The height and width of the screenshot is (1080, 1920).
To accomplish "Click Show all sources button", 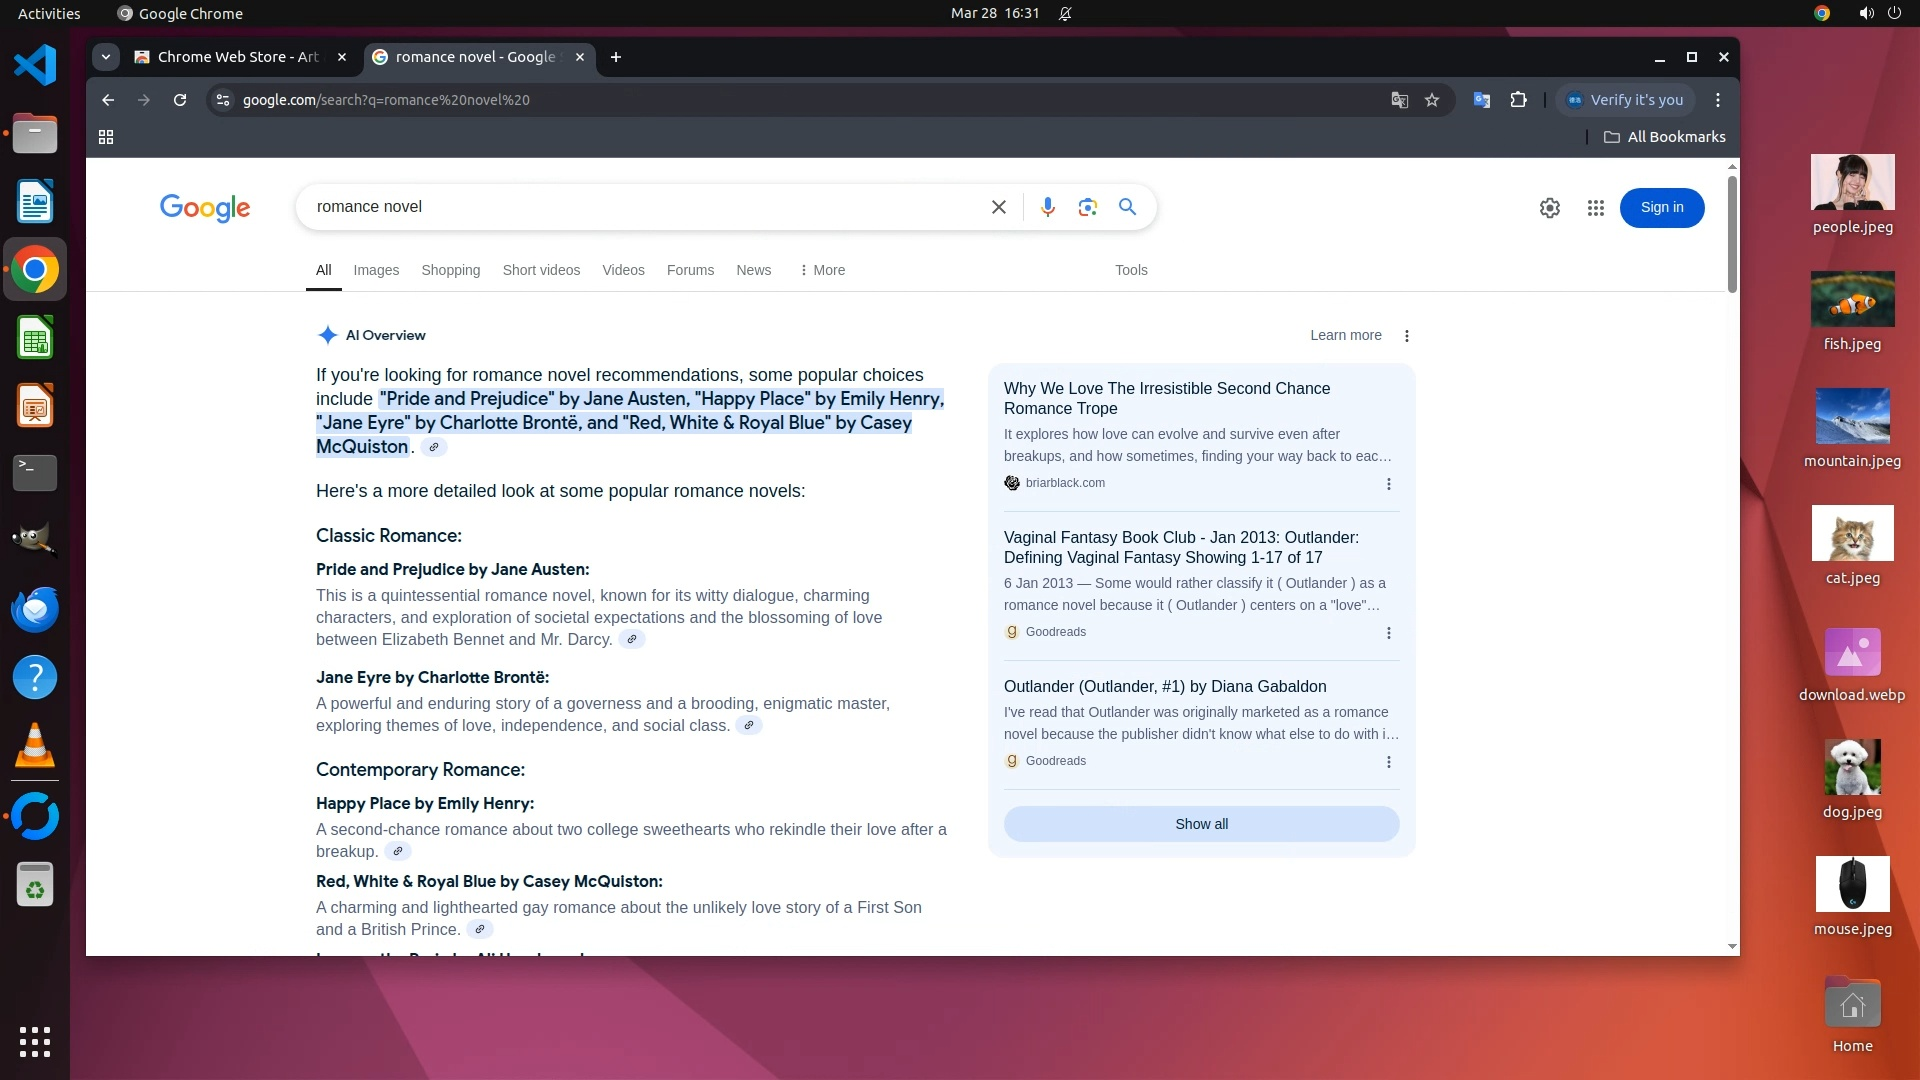I will (1201, 824).
